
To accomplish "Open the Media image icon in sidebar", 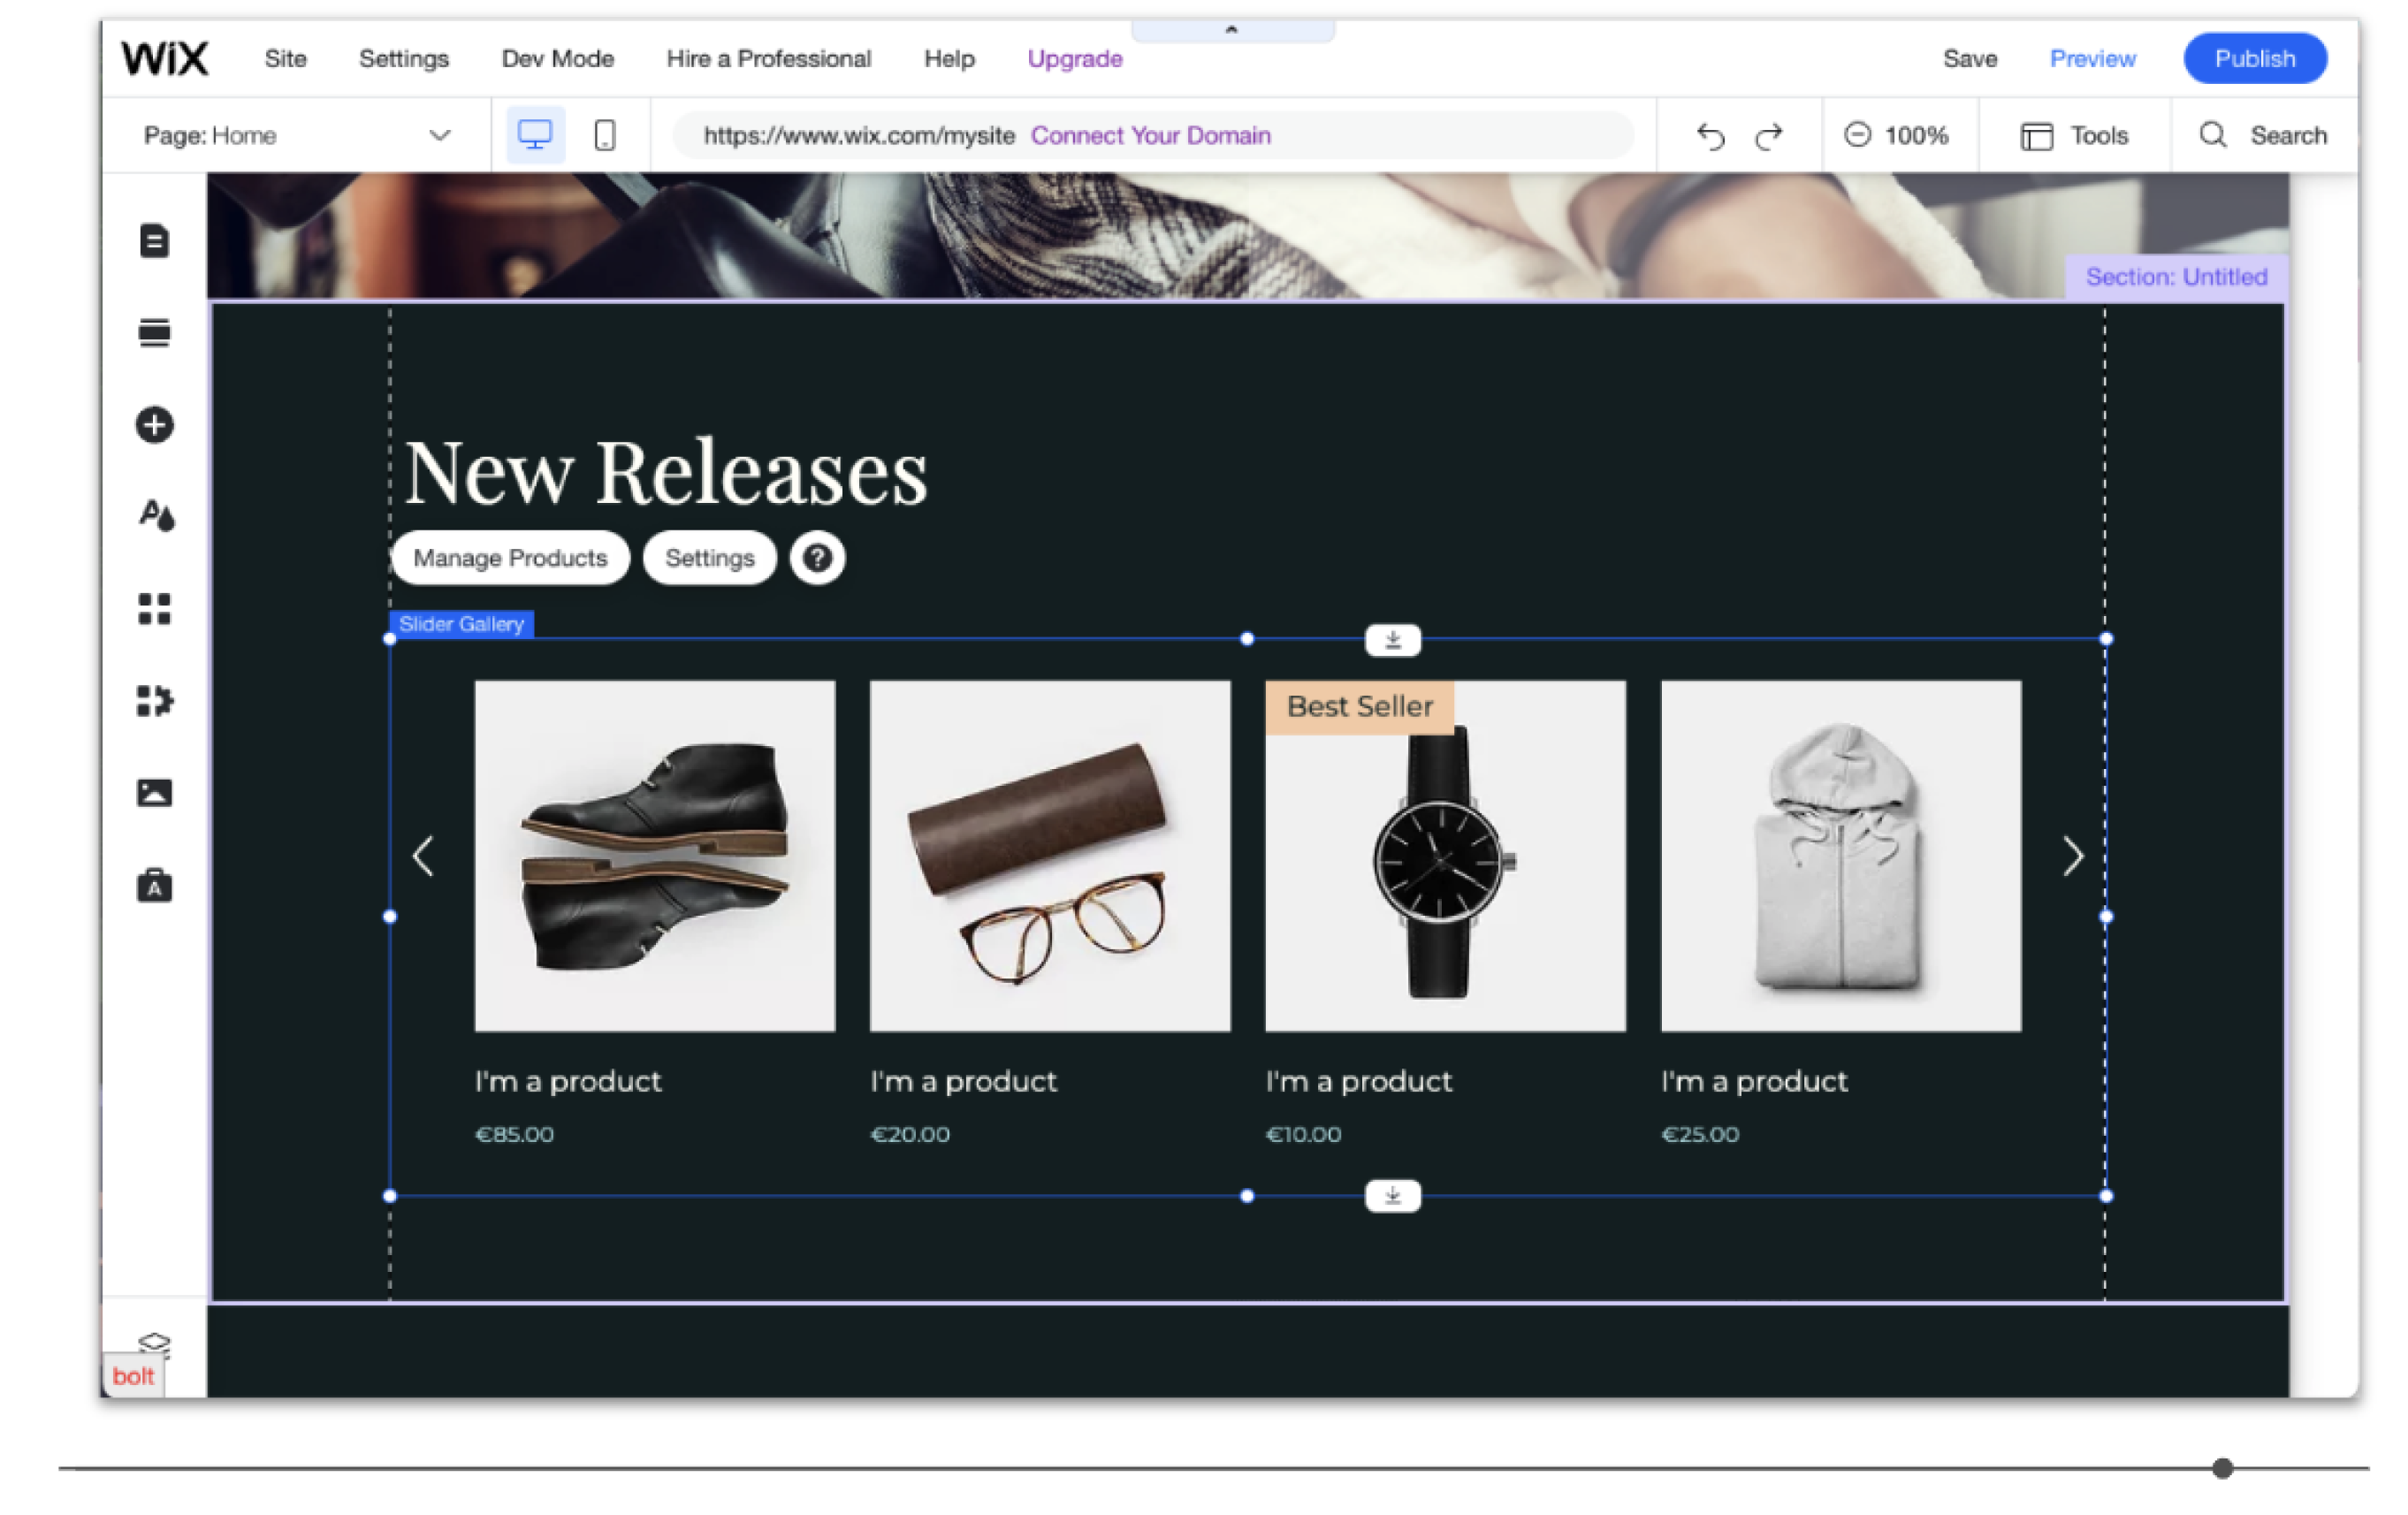I will click(154, 793).
